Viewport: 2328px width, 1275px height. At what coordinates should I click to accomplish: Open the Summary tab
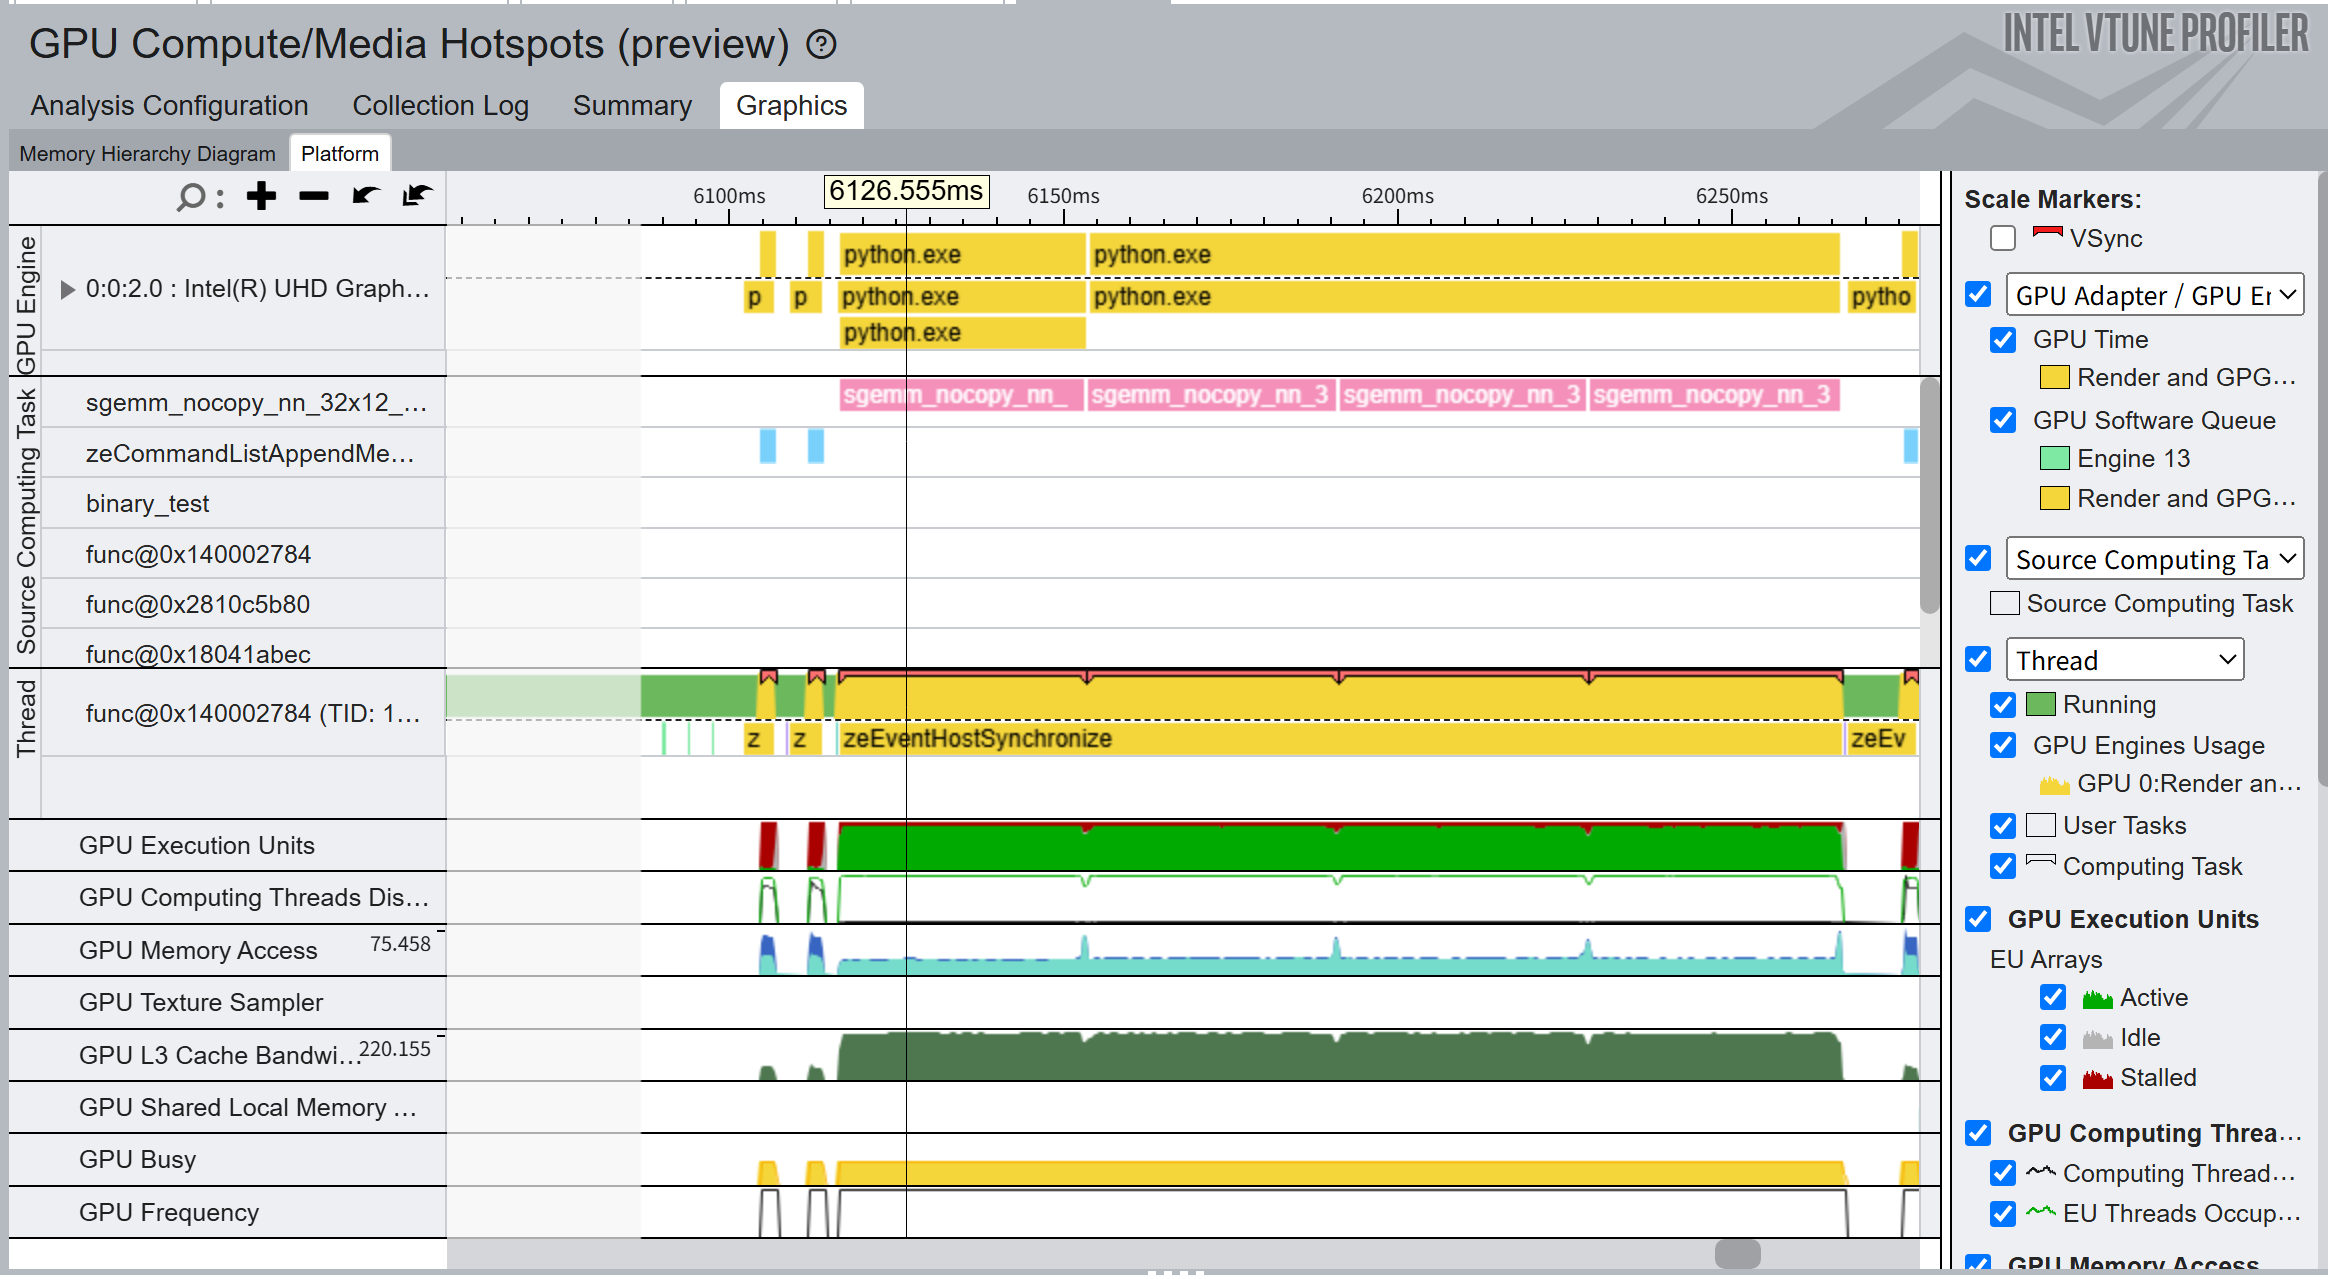point(632,105)
